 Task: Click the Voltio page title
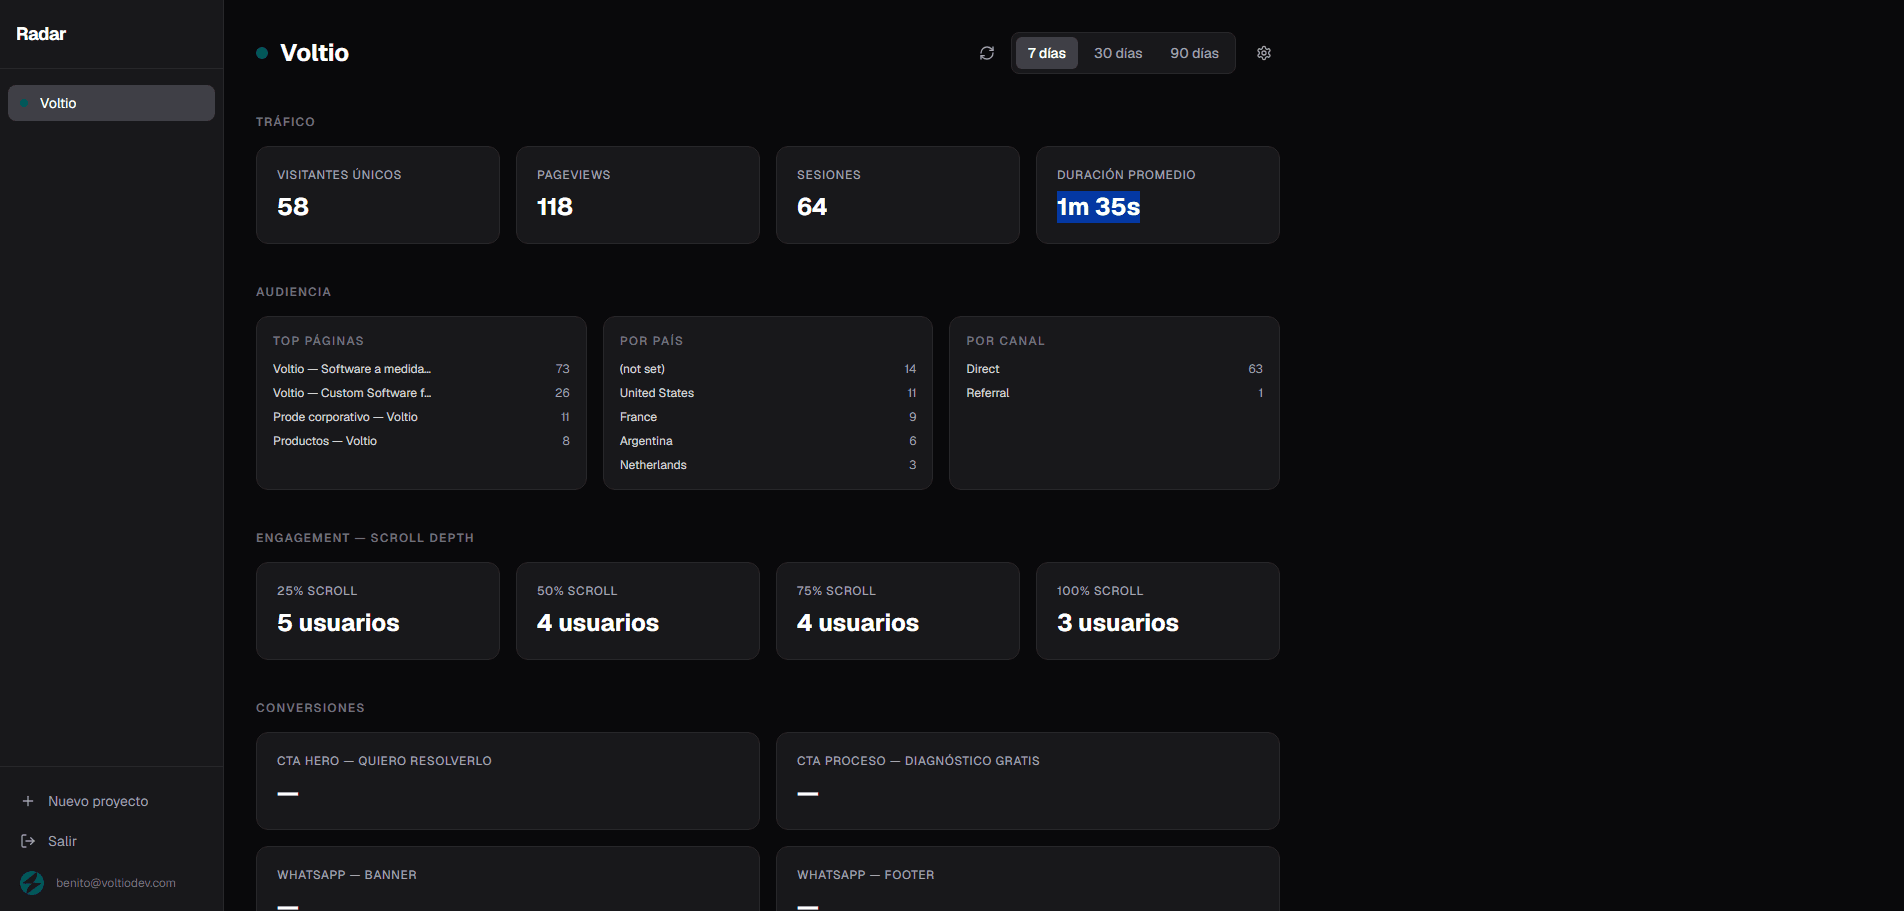(x=315, y=53)
